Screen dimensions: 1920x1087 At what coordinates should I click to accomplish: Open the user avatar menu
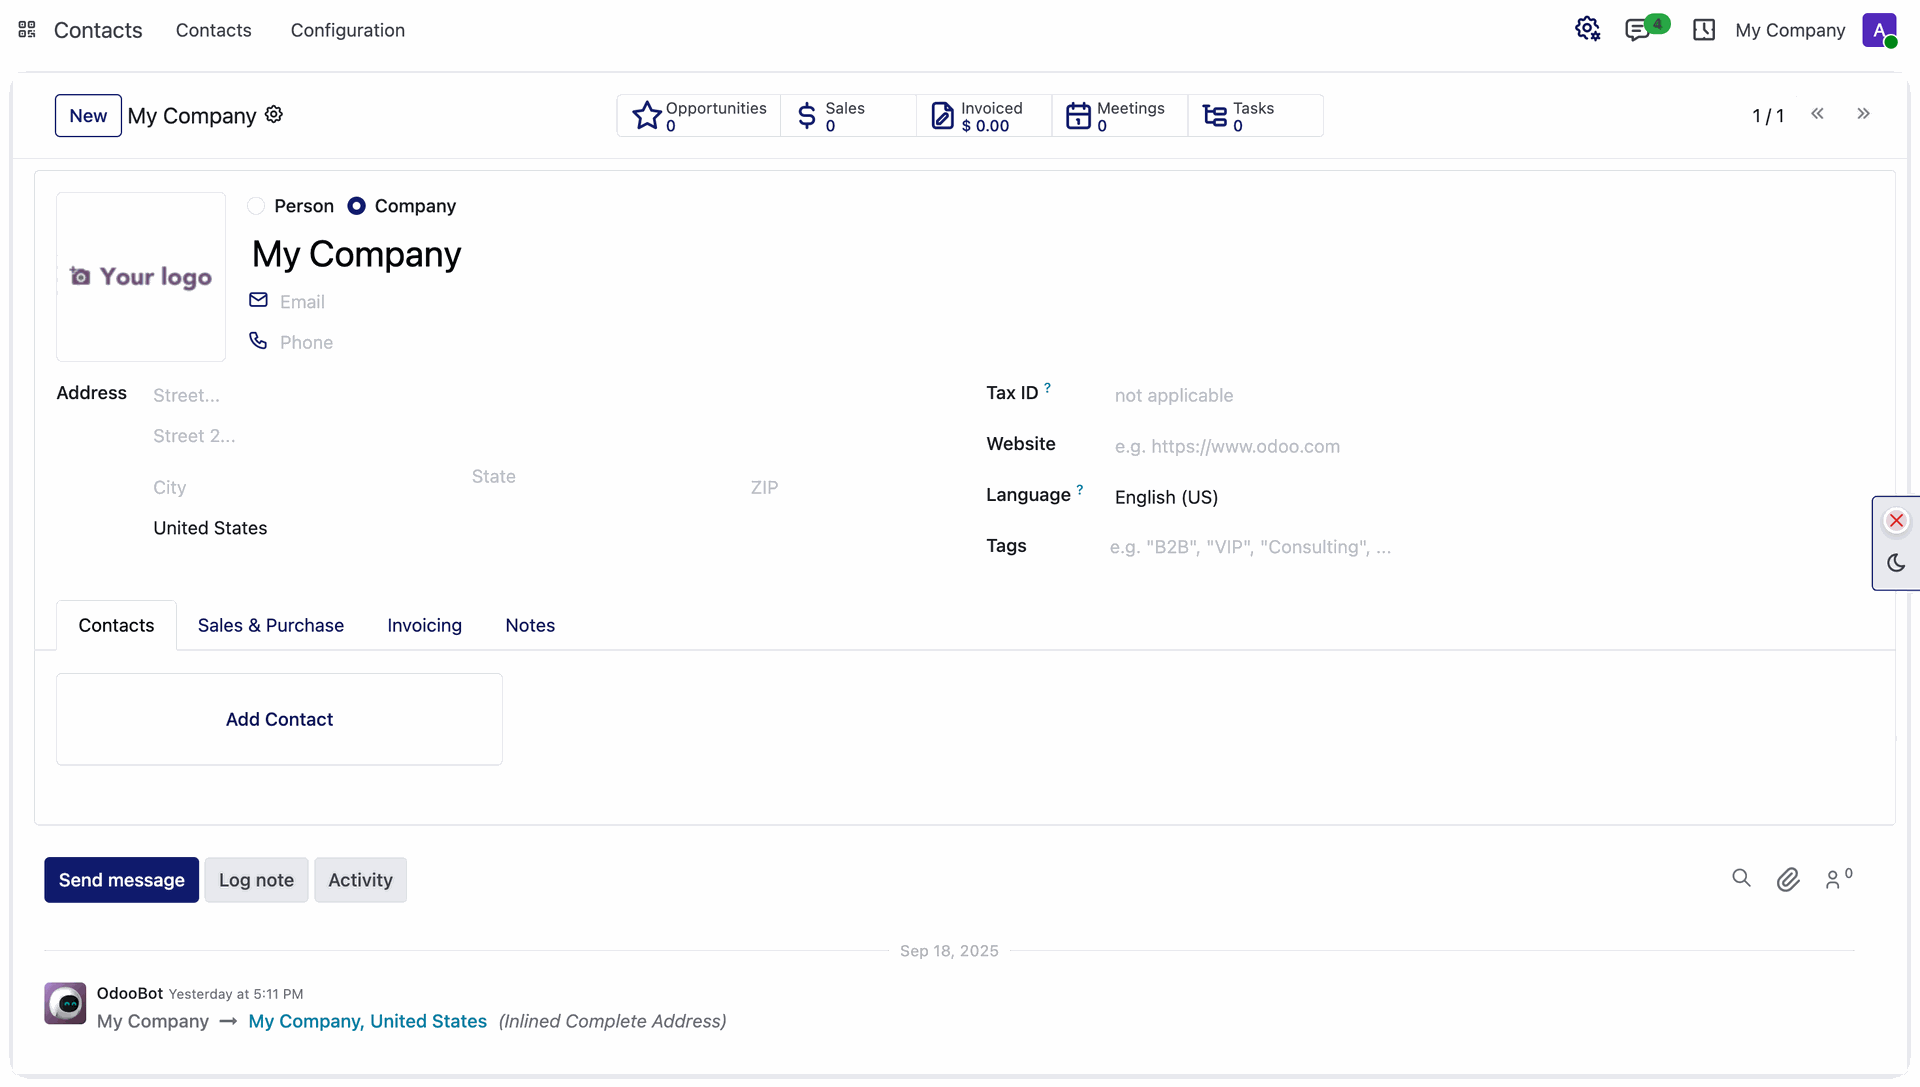tap(1879, 30)
